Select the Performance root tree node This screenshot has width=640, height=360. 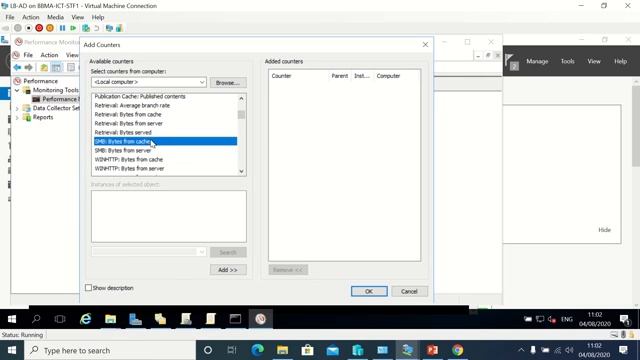click(x=40, y=81)
